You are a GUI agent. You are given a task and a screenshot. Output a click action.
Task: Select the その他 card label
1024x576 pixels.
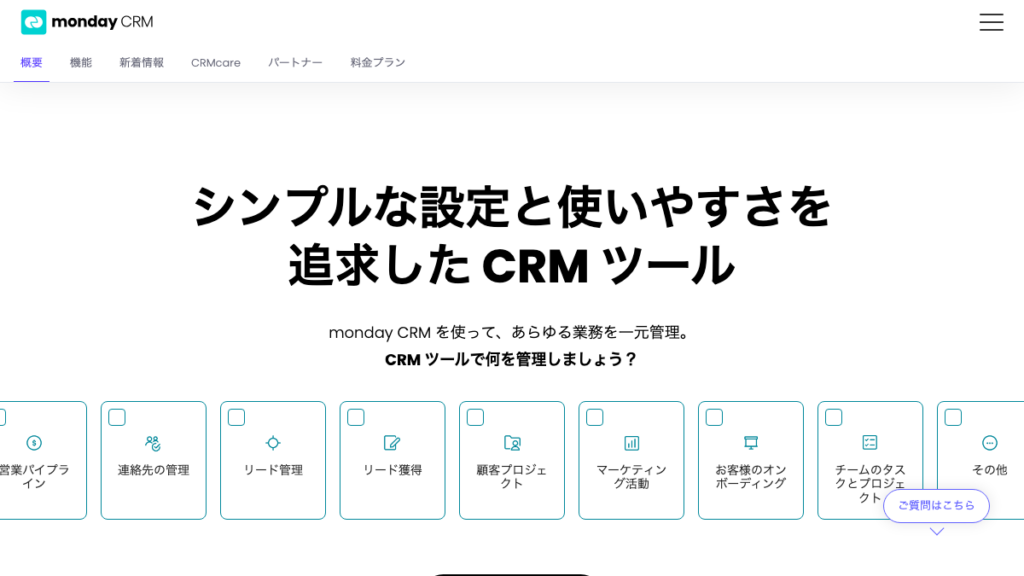coord(989,470)
